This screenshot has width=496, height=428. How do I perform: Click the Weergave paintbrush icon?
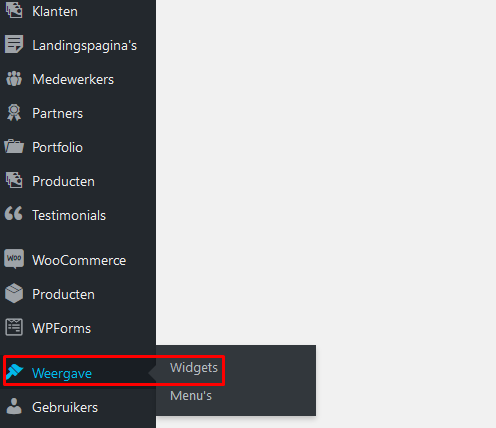15,372
